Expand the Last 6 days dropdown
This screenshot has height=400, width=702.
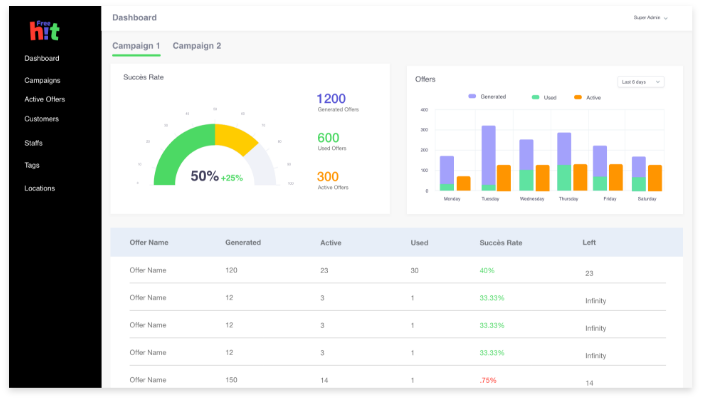(640, 81)
